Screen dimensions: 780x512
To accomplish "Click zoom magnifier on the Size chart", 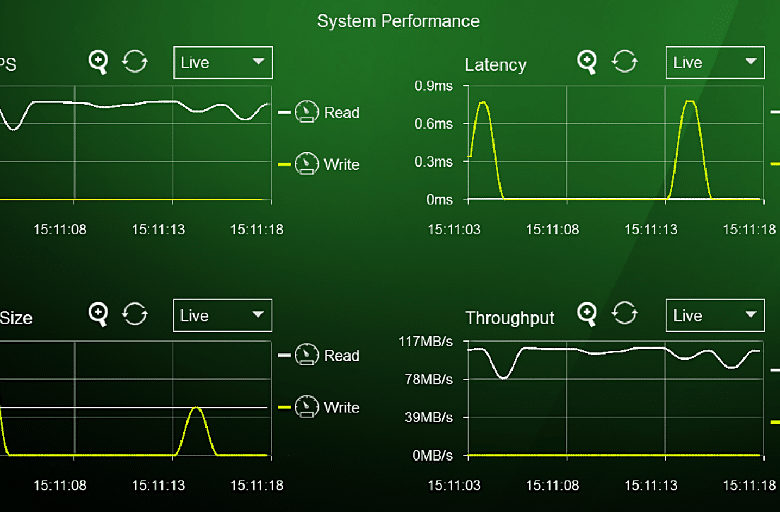I will coord(98,314).
